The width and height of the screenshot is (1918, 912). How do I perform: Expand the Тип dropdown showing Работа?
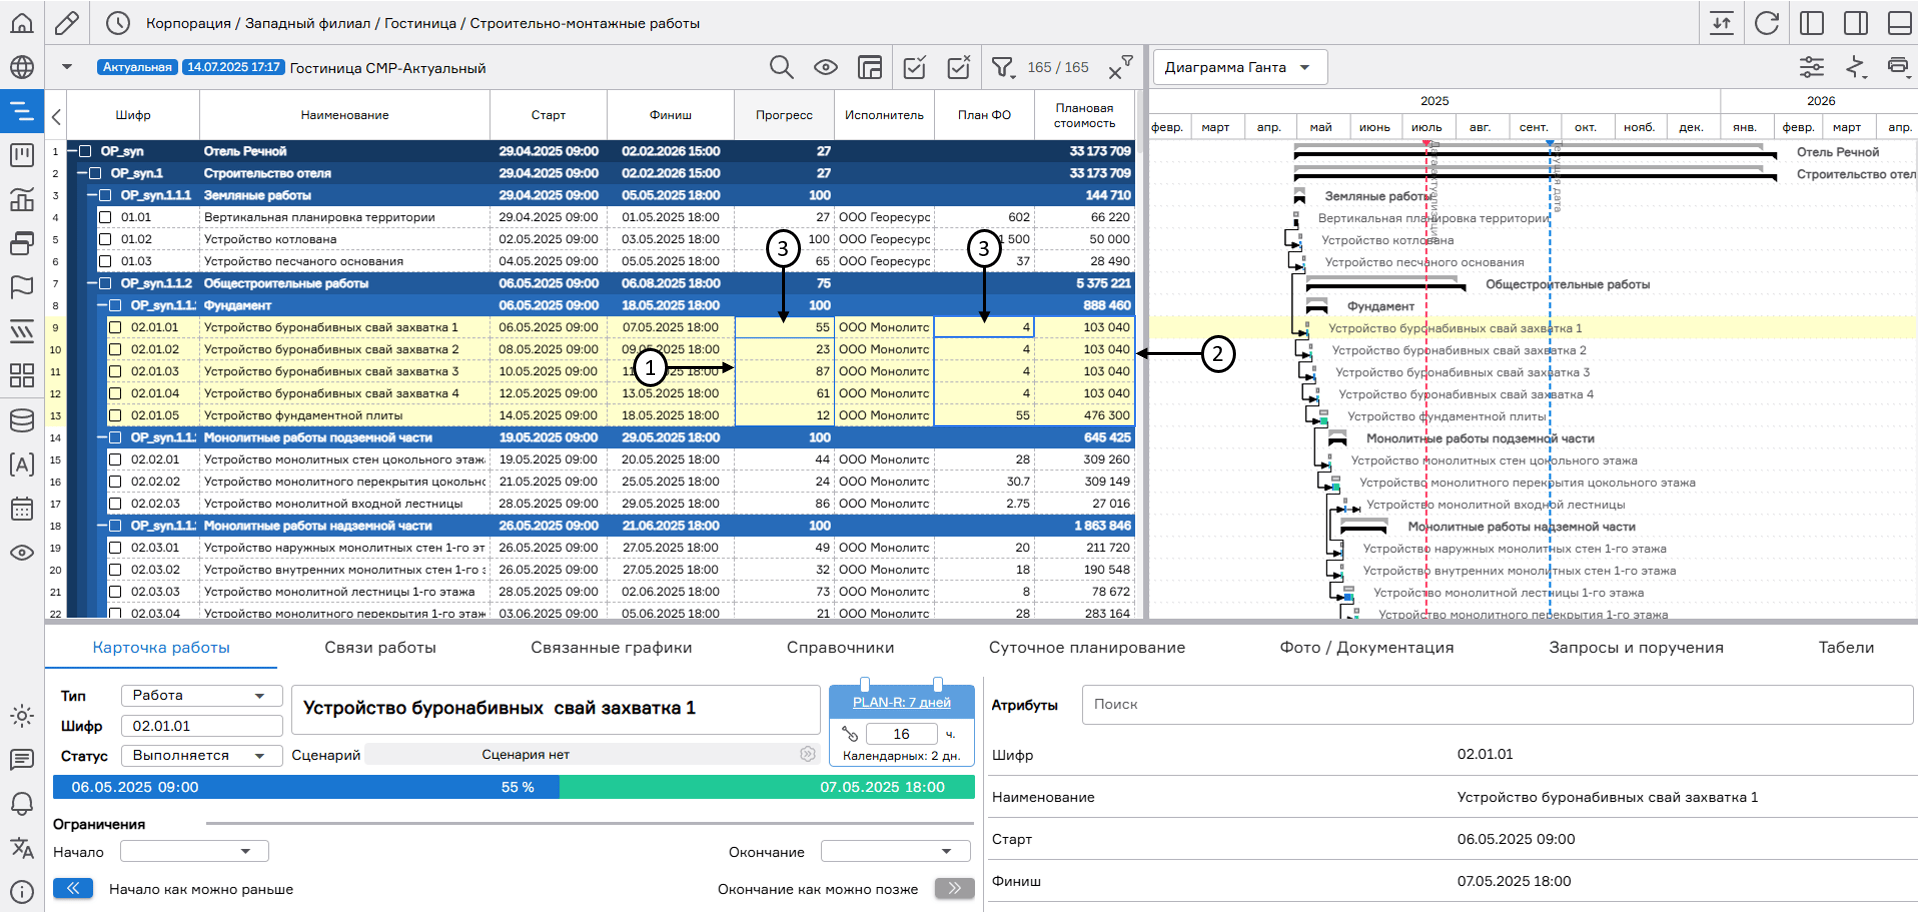200,695
